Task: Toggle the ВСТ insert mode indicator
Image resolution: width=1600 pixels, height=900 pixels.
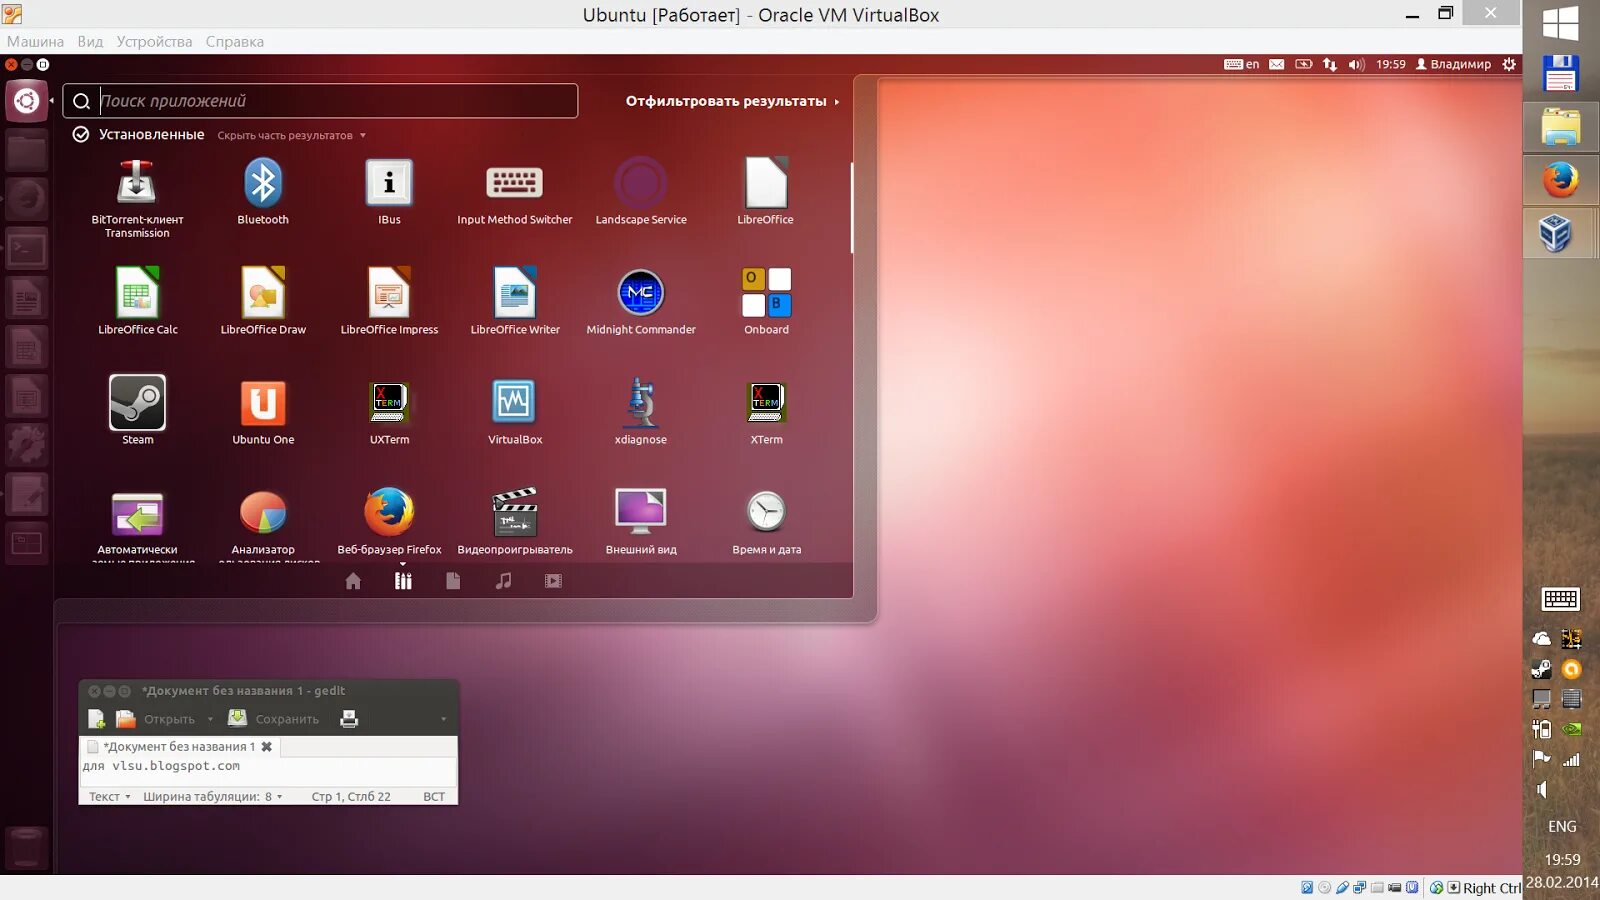Action: [x=434, y=797]
